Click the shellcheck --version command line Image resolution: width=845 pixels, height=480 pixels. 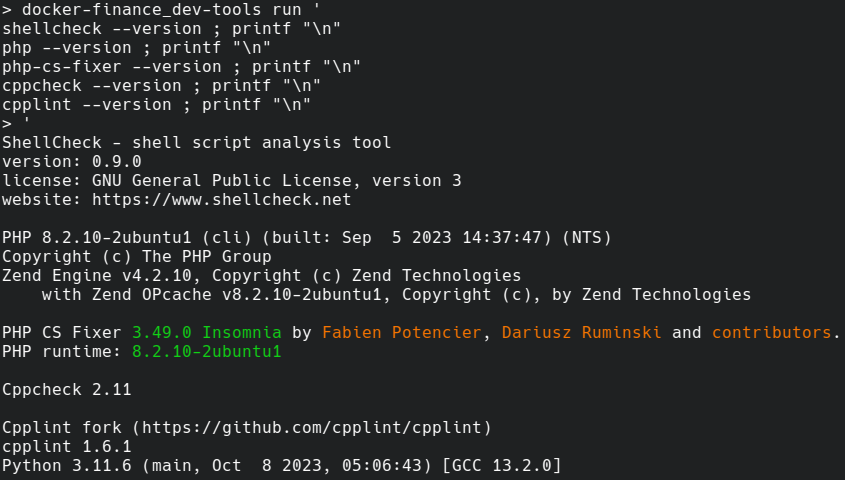[x=171, y=28]
